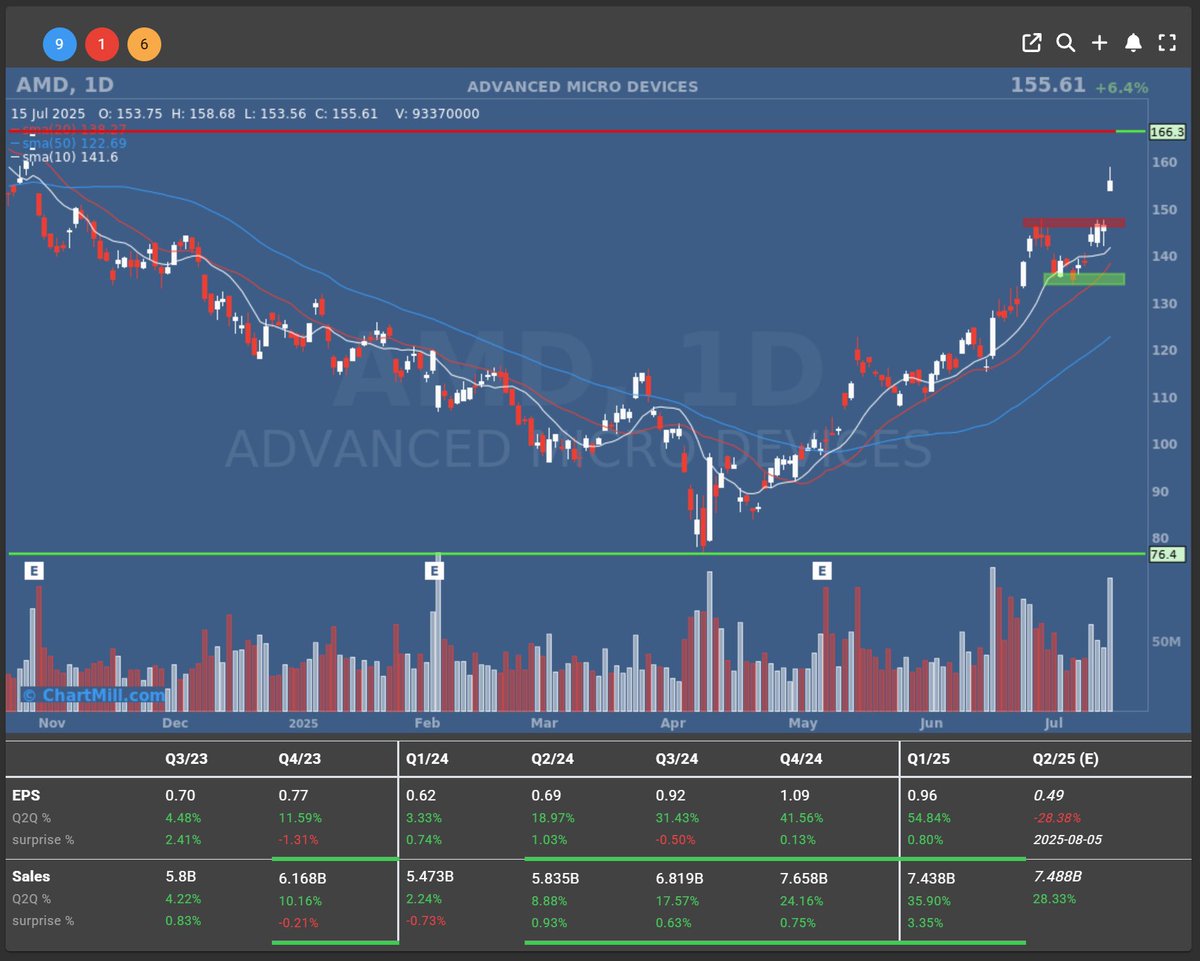Image resolution: width=1200 pixels, height=961 pixels.
Task: Click the Q3/24 column header
Action: click(x=677, y=759)
